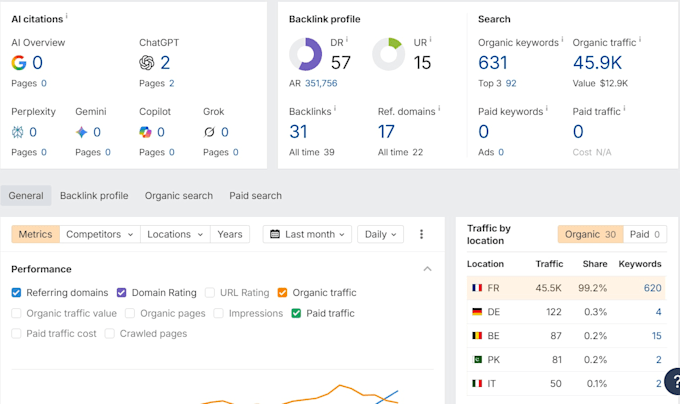Click the AI citations info icon
The width and height of the screenshot is (680, 404).
pos(67,16)
